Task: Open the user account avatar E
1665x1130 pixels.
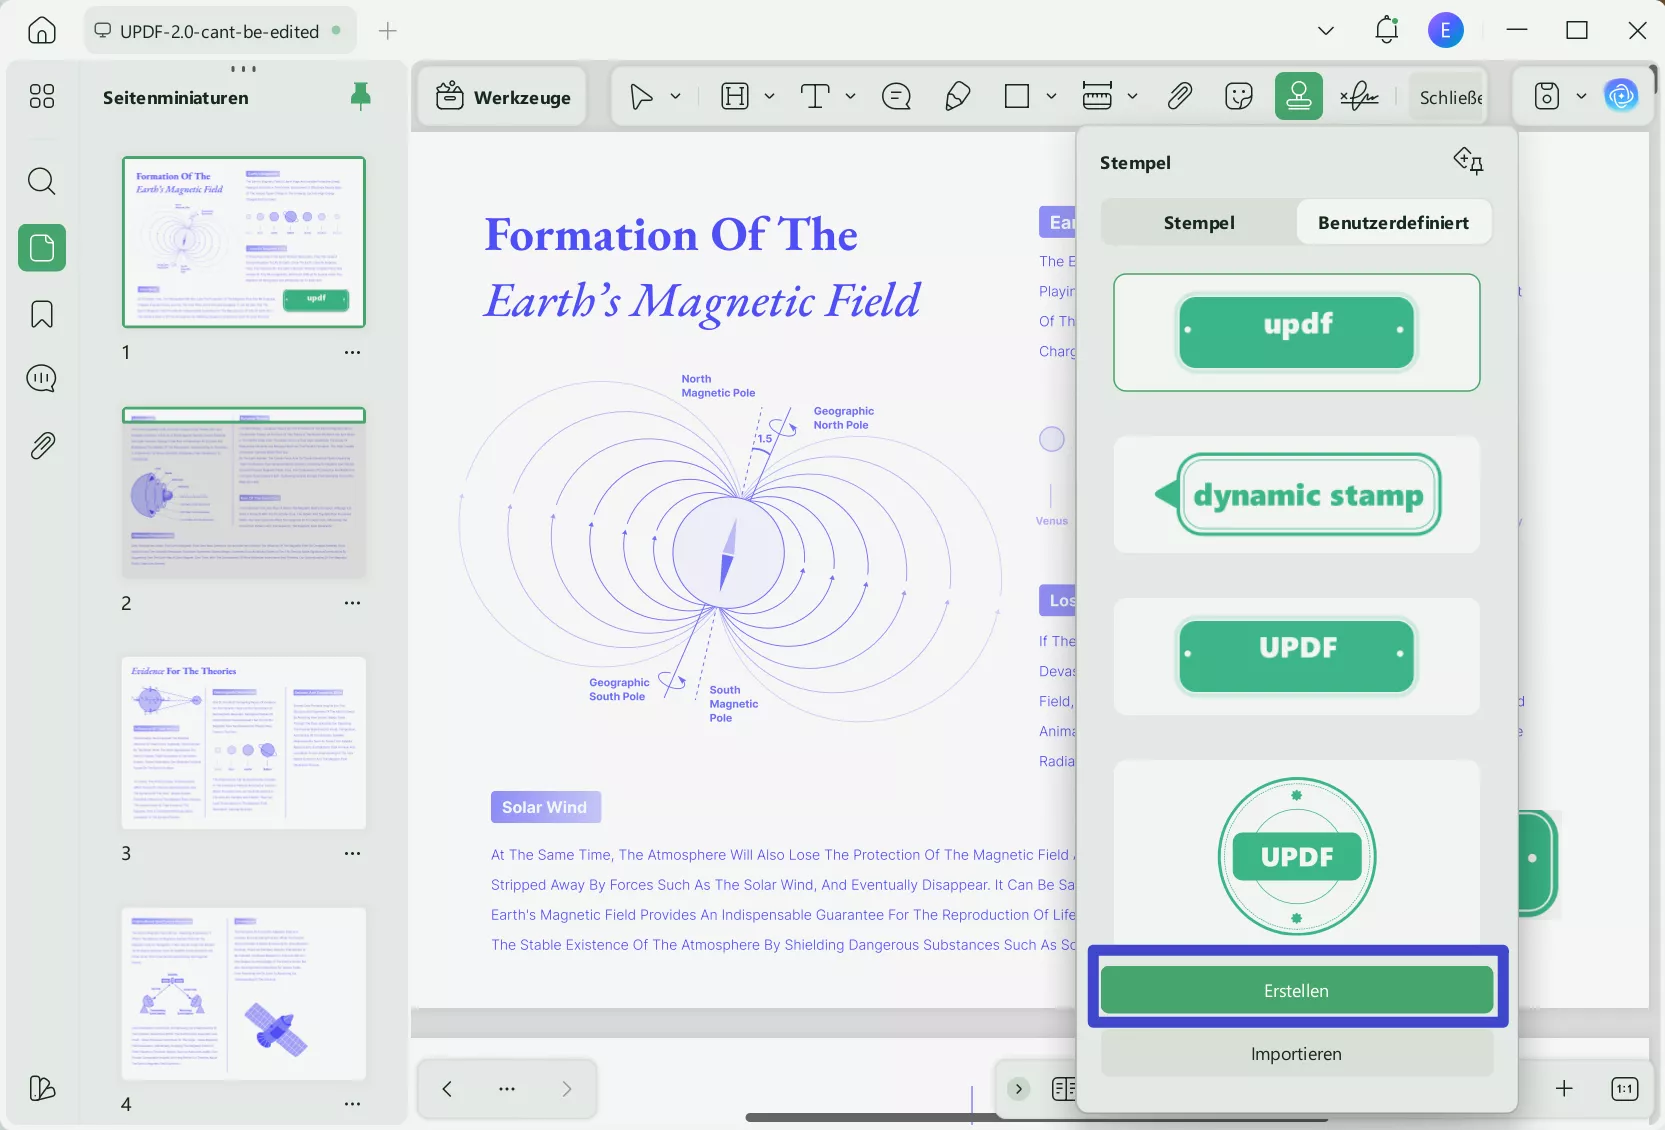Action: click(x=1446, y=31)
